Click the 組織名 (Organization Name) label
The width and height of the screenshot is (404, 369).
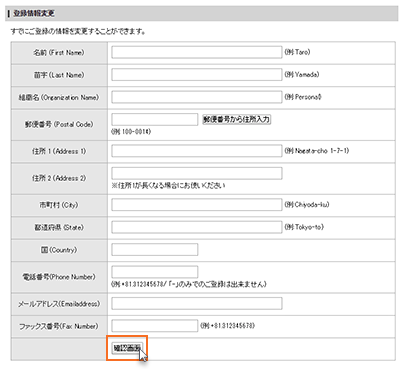(x=59, y=97)
